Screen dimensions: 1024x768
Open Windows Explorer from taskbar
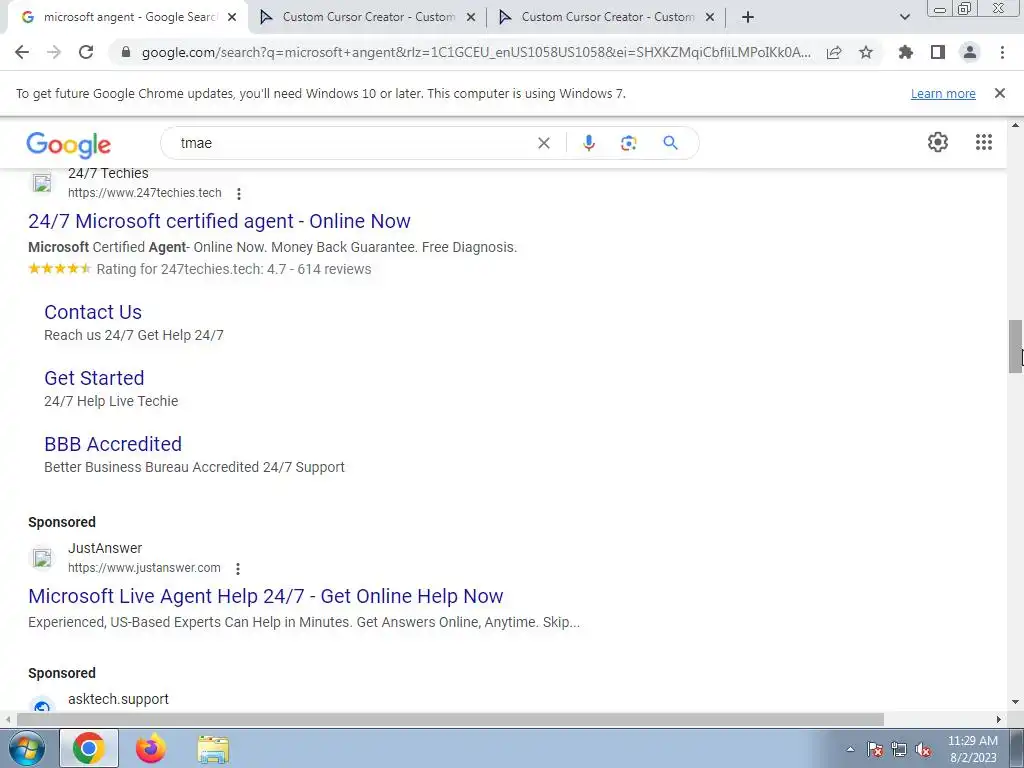click(x=214, y=749)
